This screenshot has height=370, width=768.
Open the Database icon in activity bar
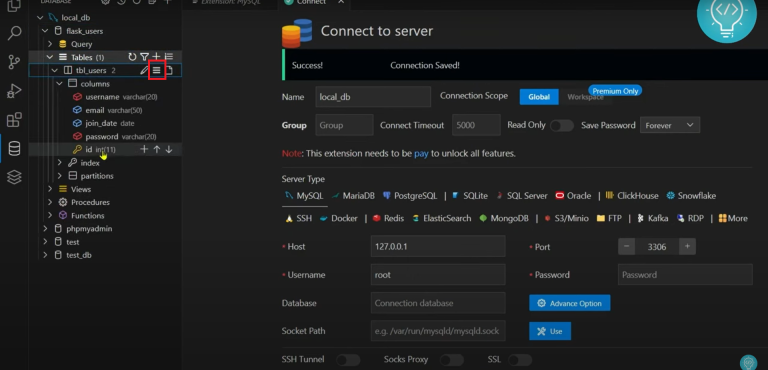coord(14,148)
